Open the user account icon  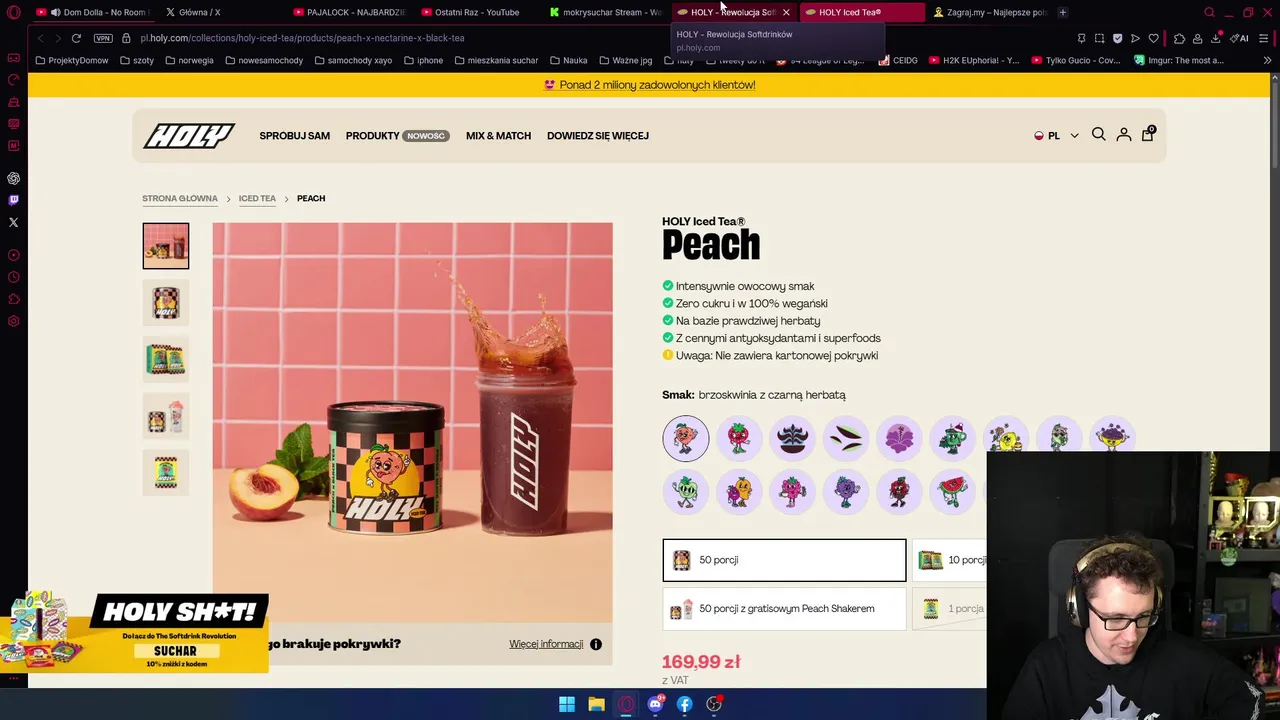1123,135
